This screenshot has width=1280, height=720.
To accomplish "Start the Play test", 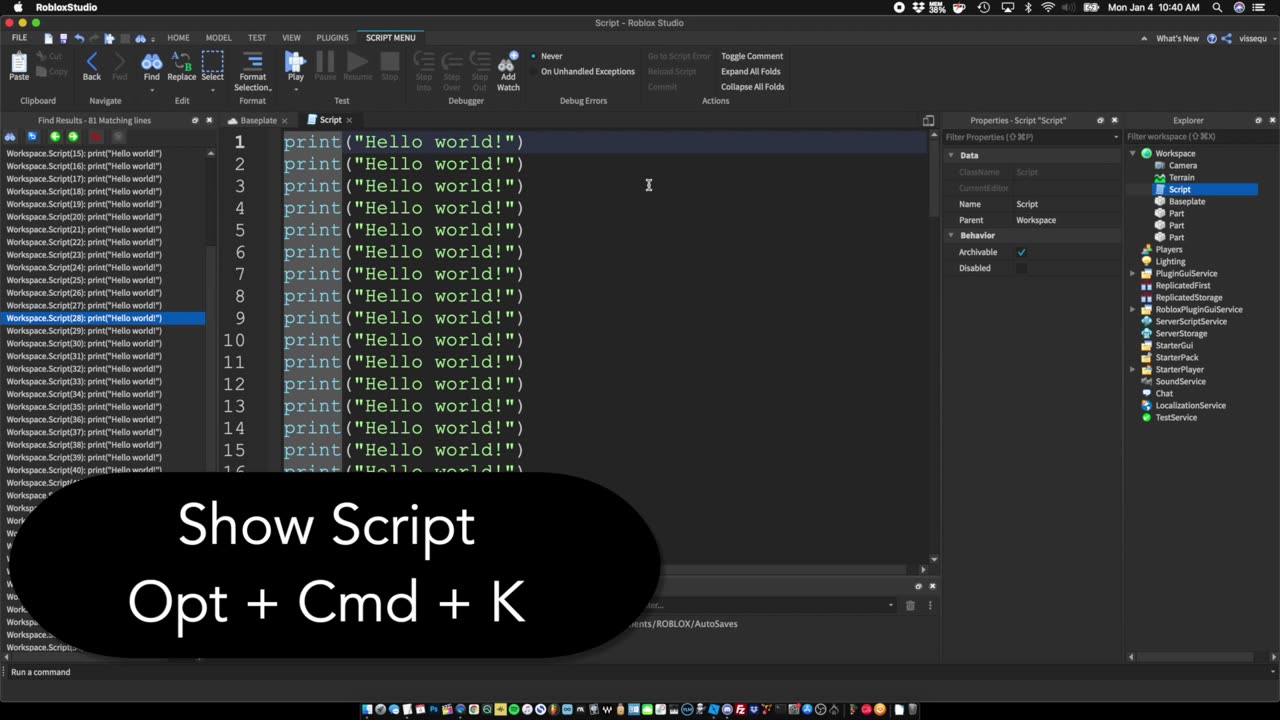I will click(x=296, y=66).
